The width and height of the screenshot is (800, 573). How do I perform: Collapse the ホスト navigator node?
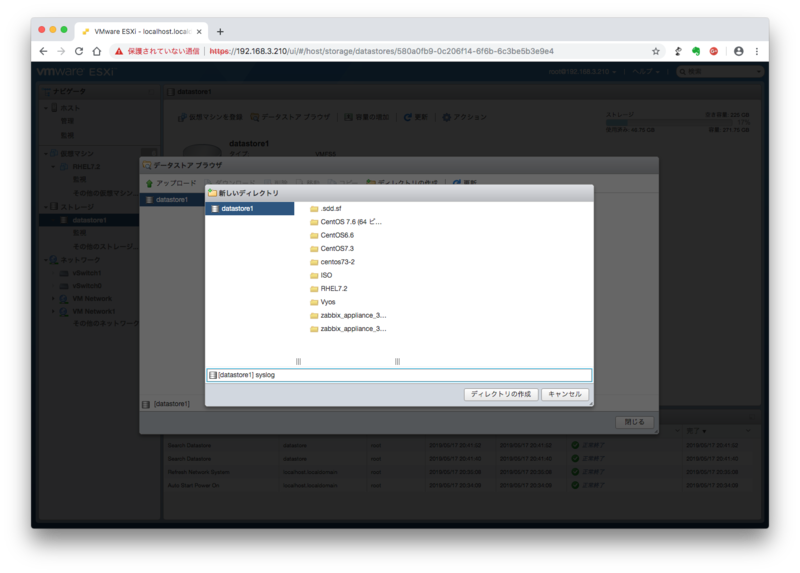46,108
